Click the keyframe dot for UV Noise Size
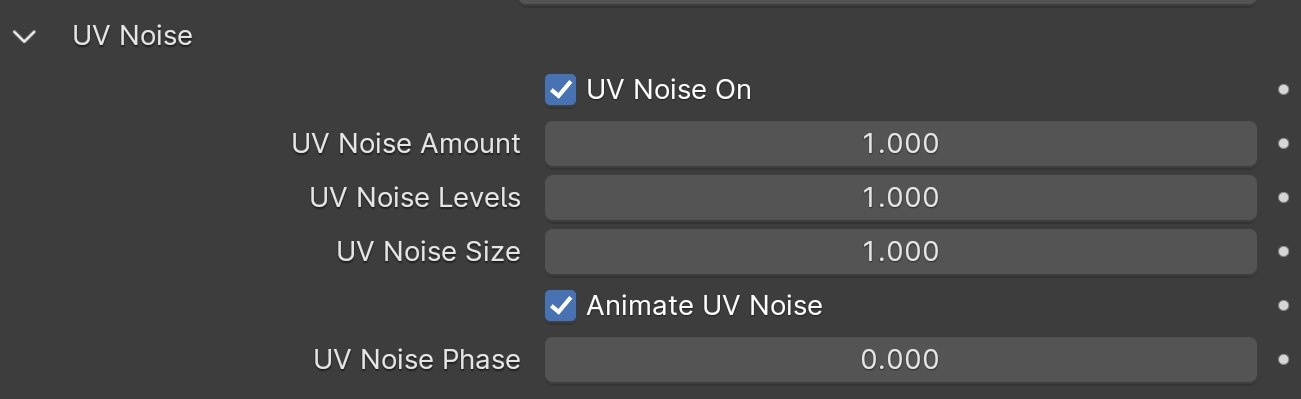 pyautogui.click(x=1283, y=252)
